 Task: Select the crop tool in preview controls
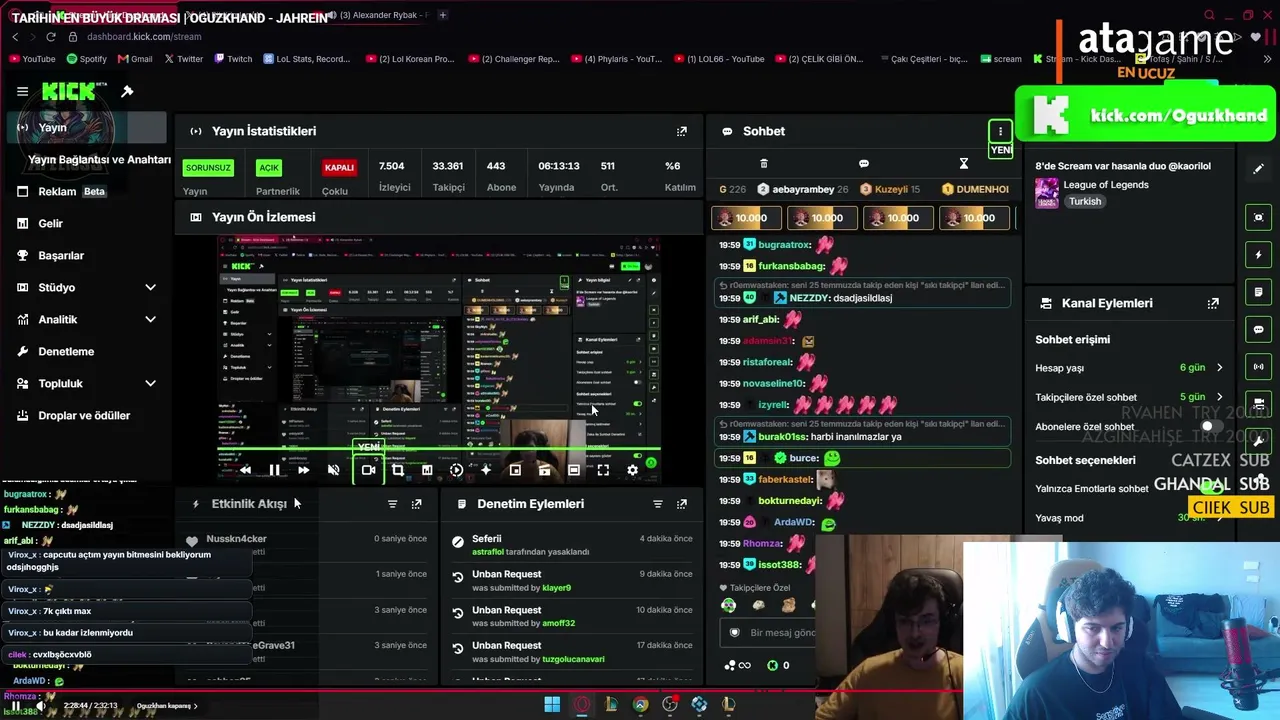tap(398, 470)
